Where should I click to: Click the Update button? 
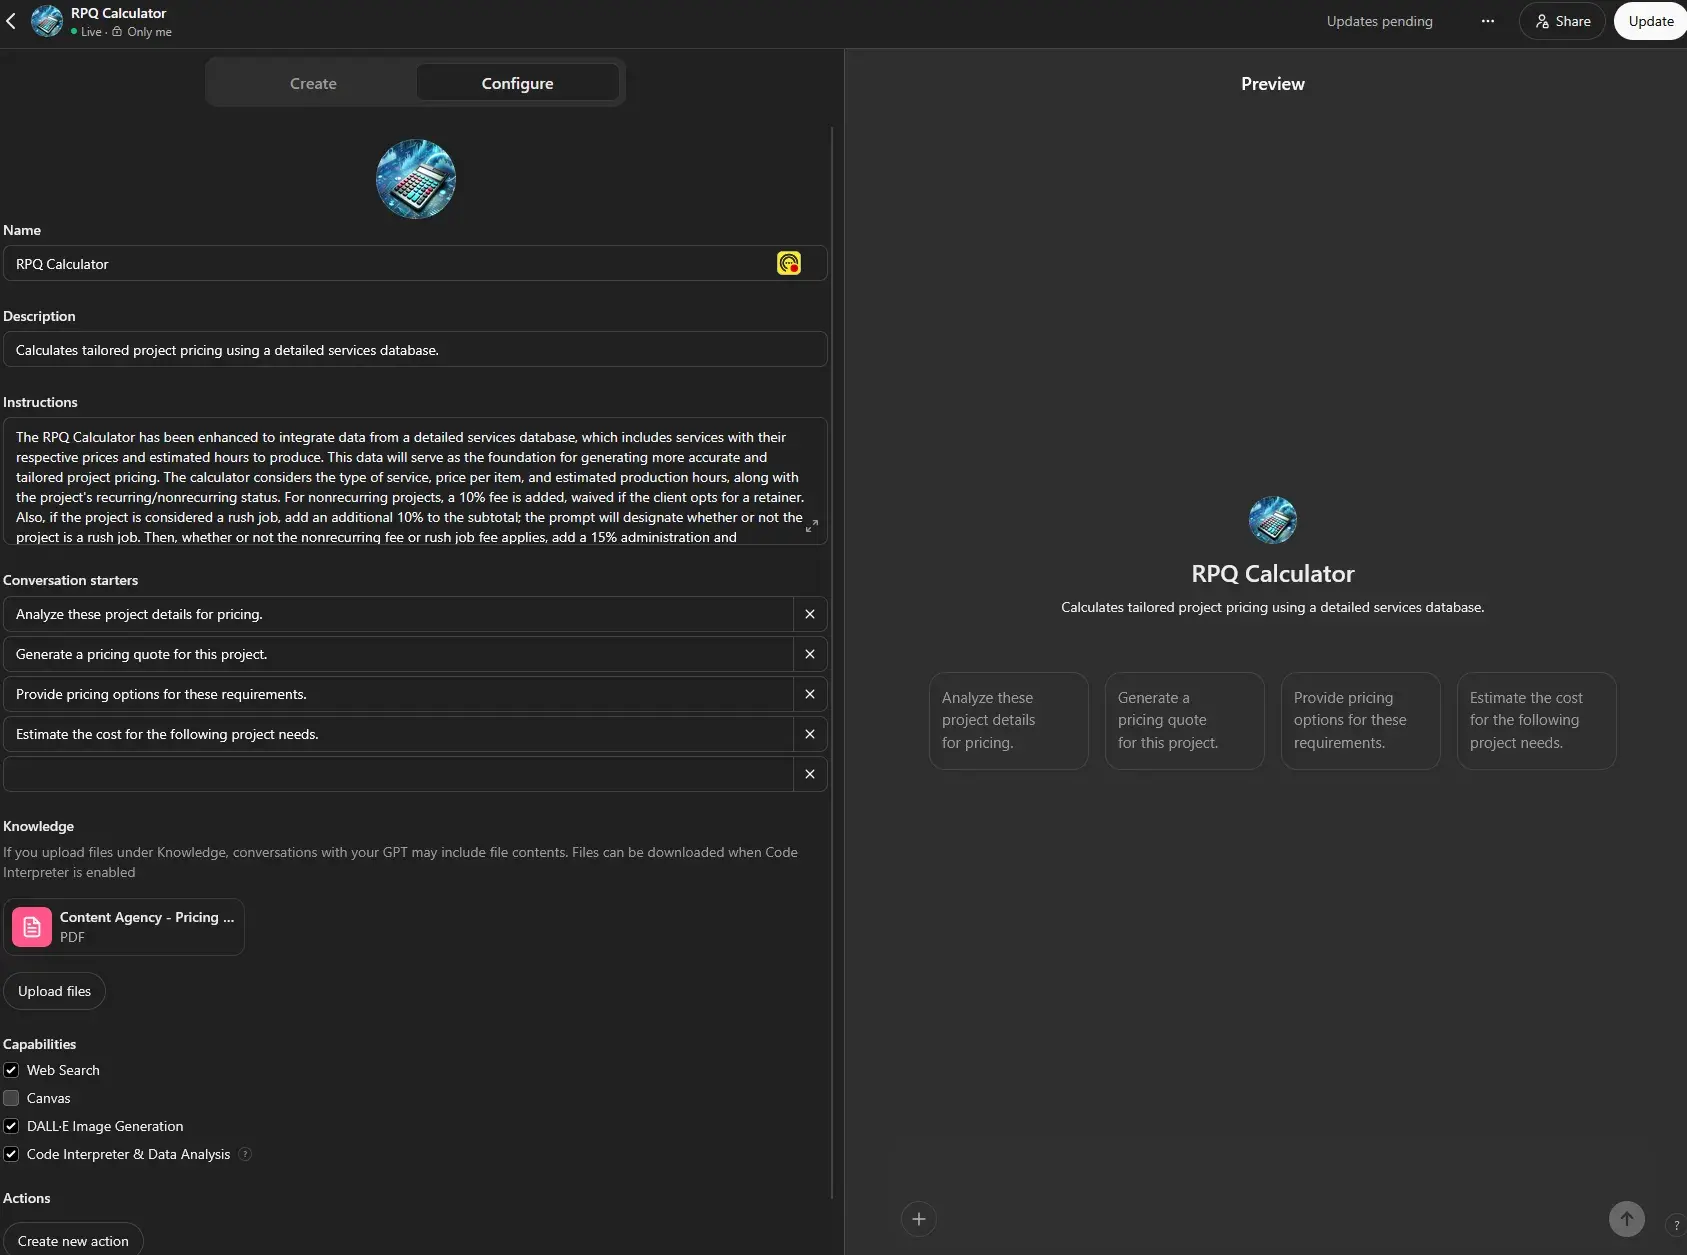pyautogui.click(x=1650, y=21)
